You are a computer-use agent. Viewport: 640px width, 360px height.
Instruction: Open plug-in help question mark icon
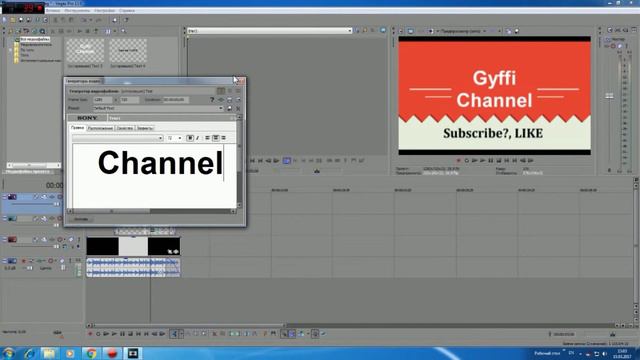(x=212, y=100)
